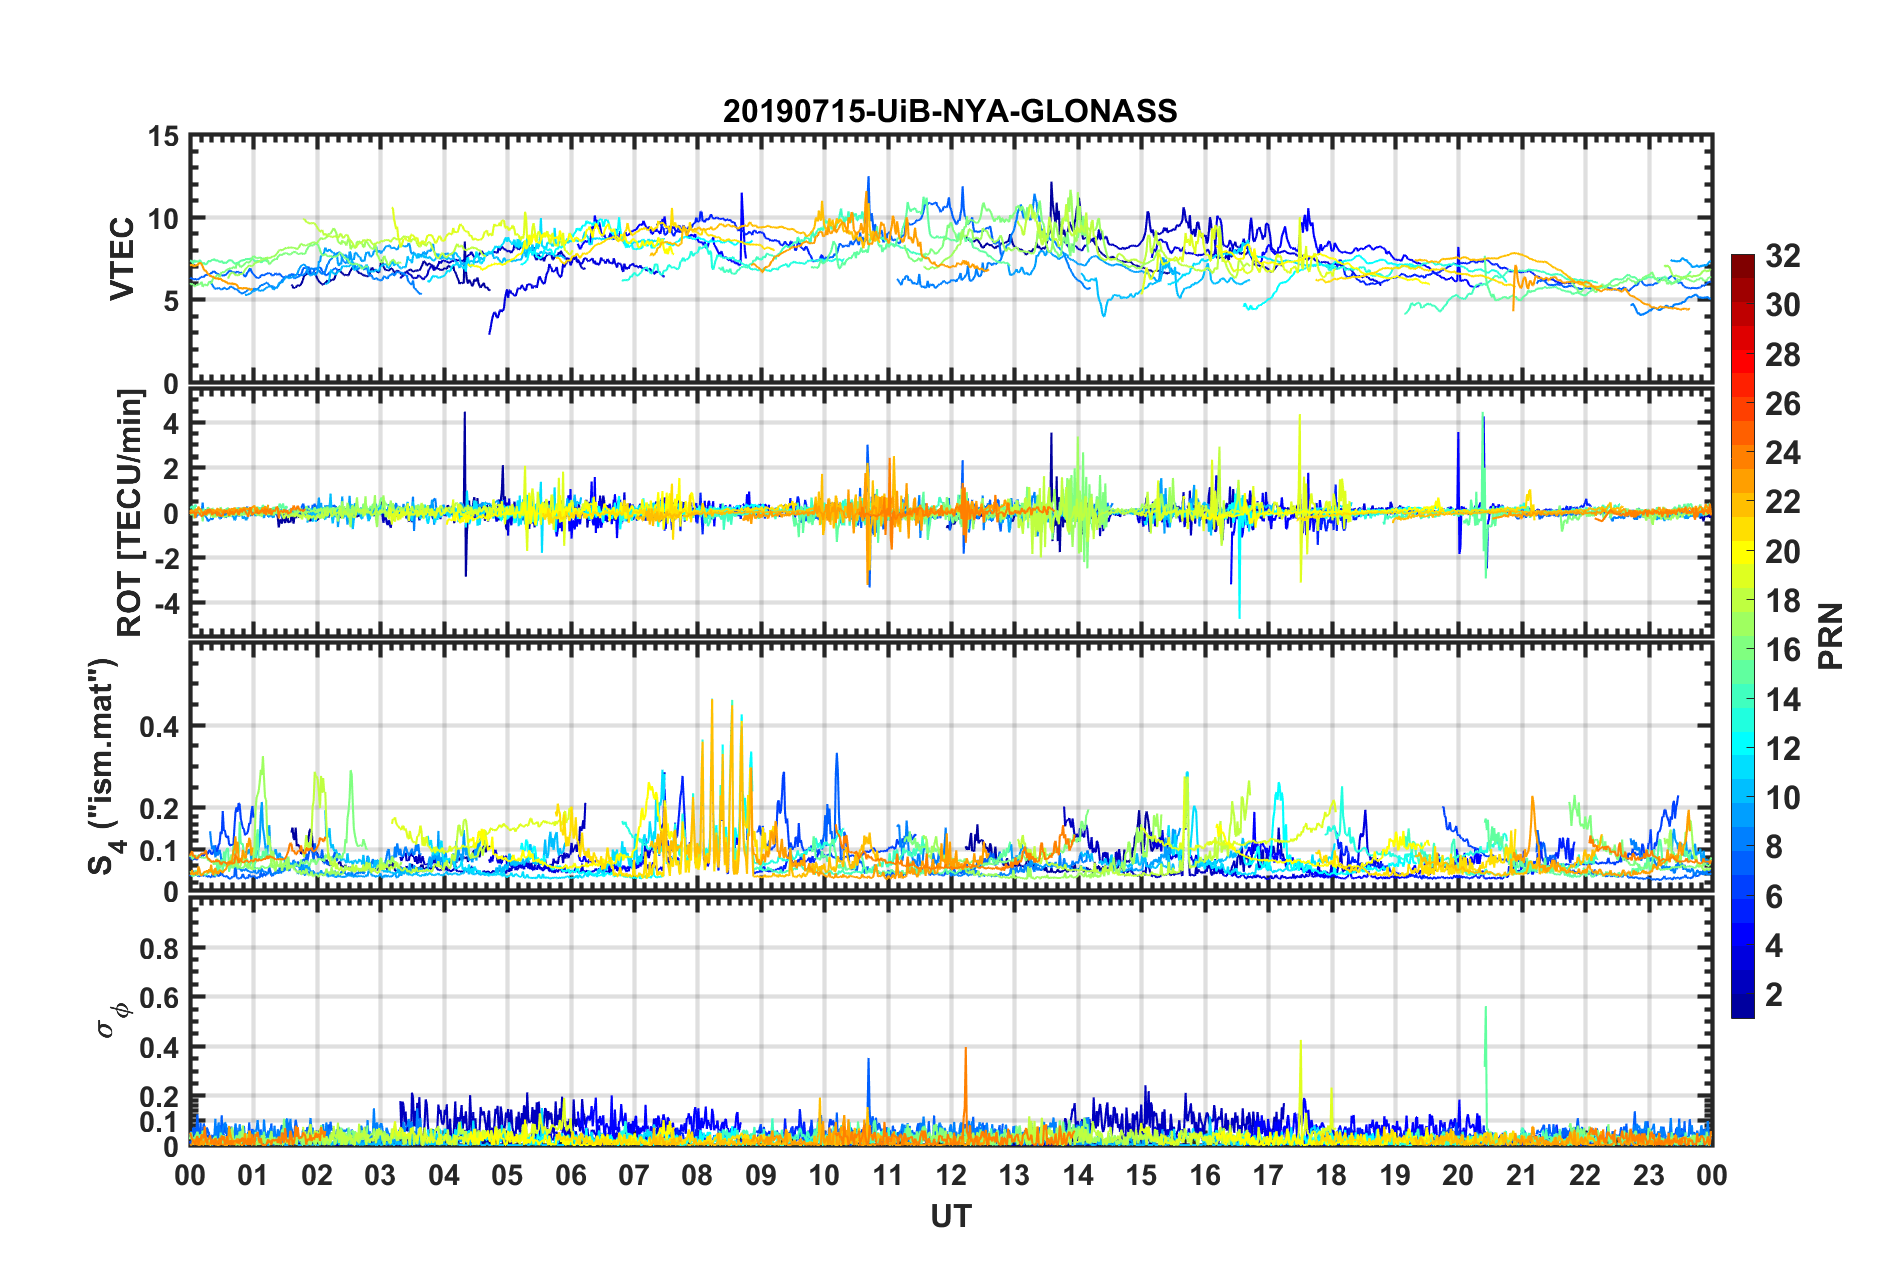Image resolution: width=1902 pixels, height=1272 pixels.
Task: Click inside the VTEC time-series panel
Action: point(951,259)
